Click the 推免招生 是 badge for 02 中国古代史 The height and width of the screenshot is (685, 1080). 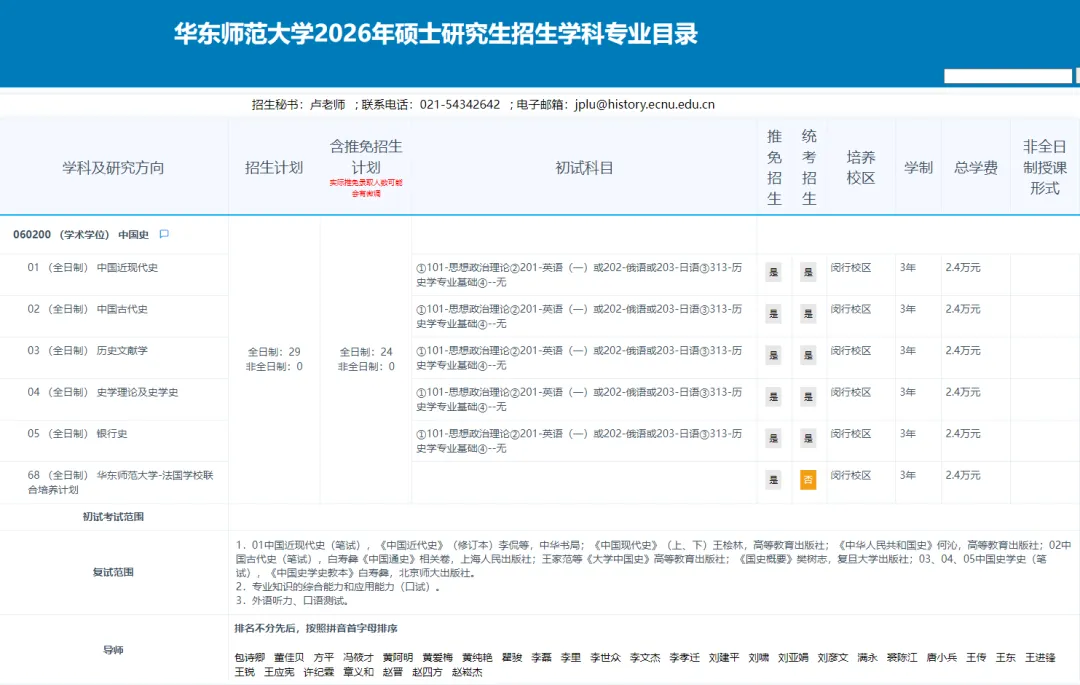[x=773, y=314]
